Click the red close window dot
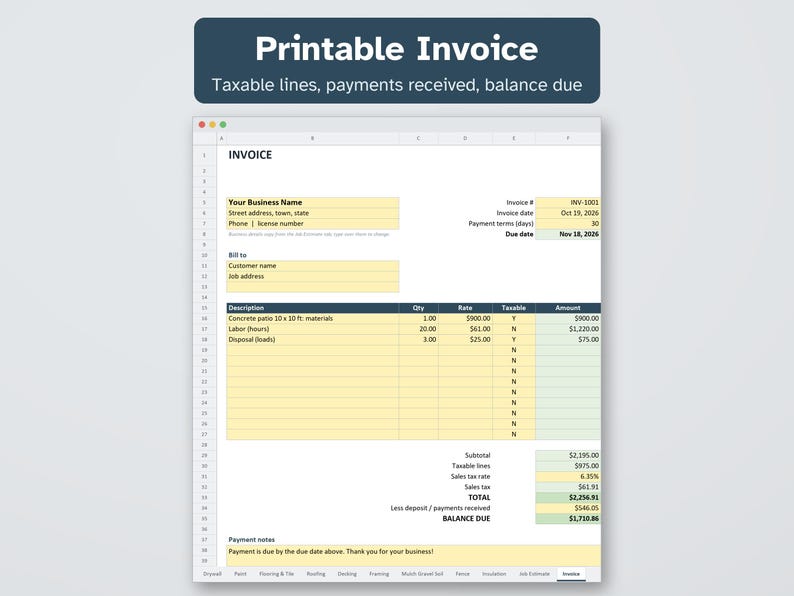794x596 pixels. point(202,125)
